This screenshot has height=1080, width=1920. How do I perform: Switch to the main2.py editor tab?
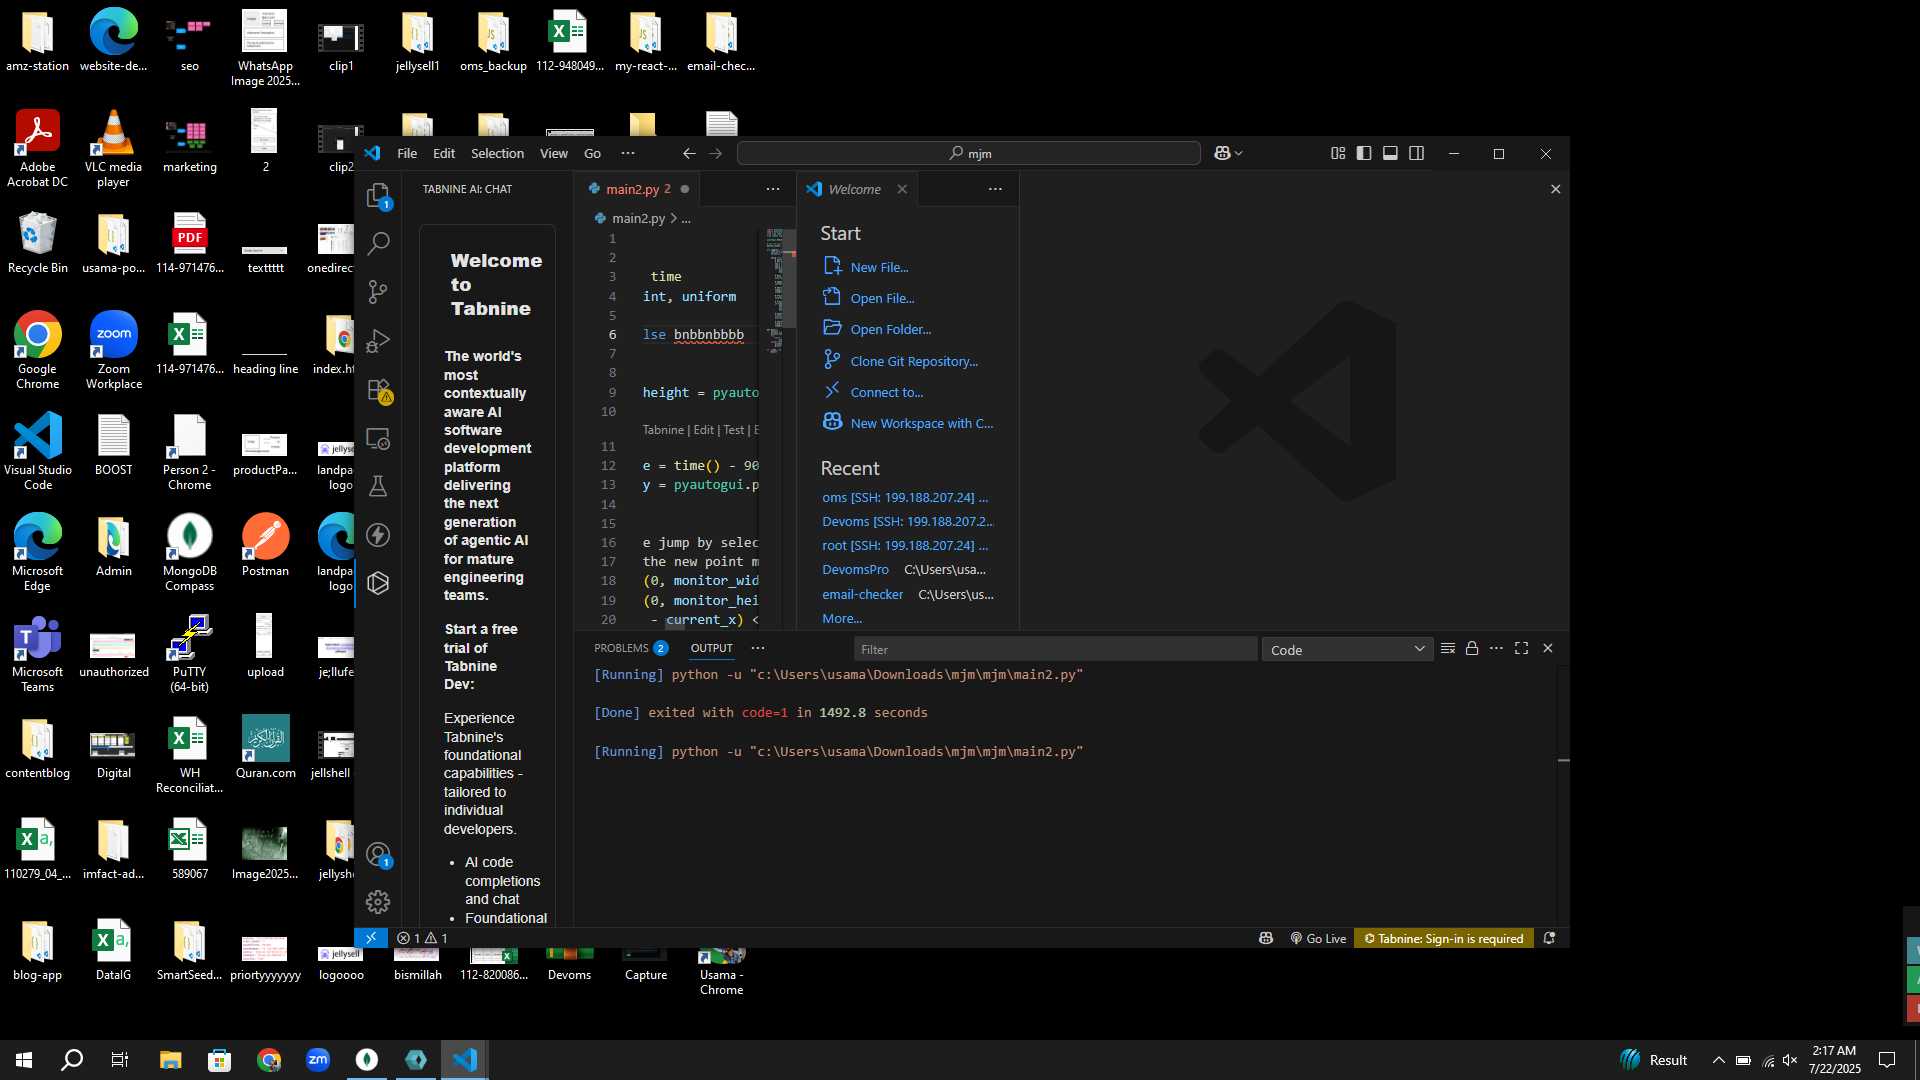tap(636, 189)
